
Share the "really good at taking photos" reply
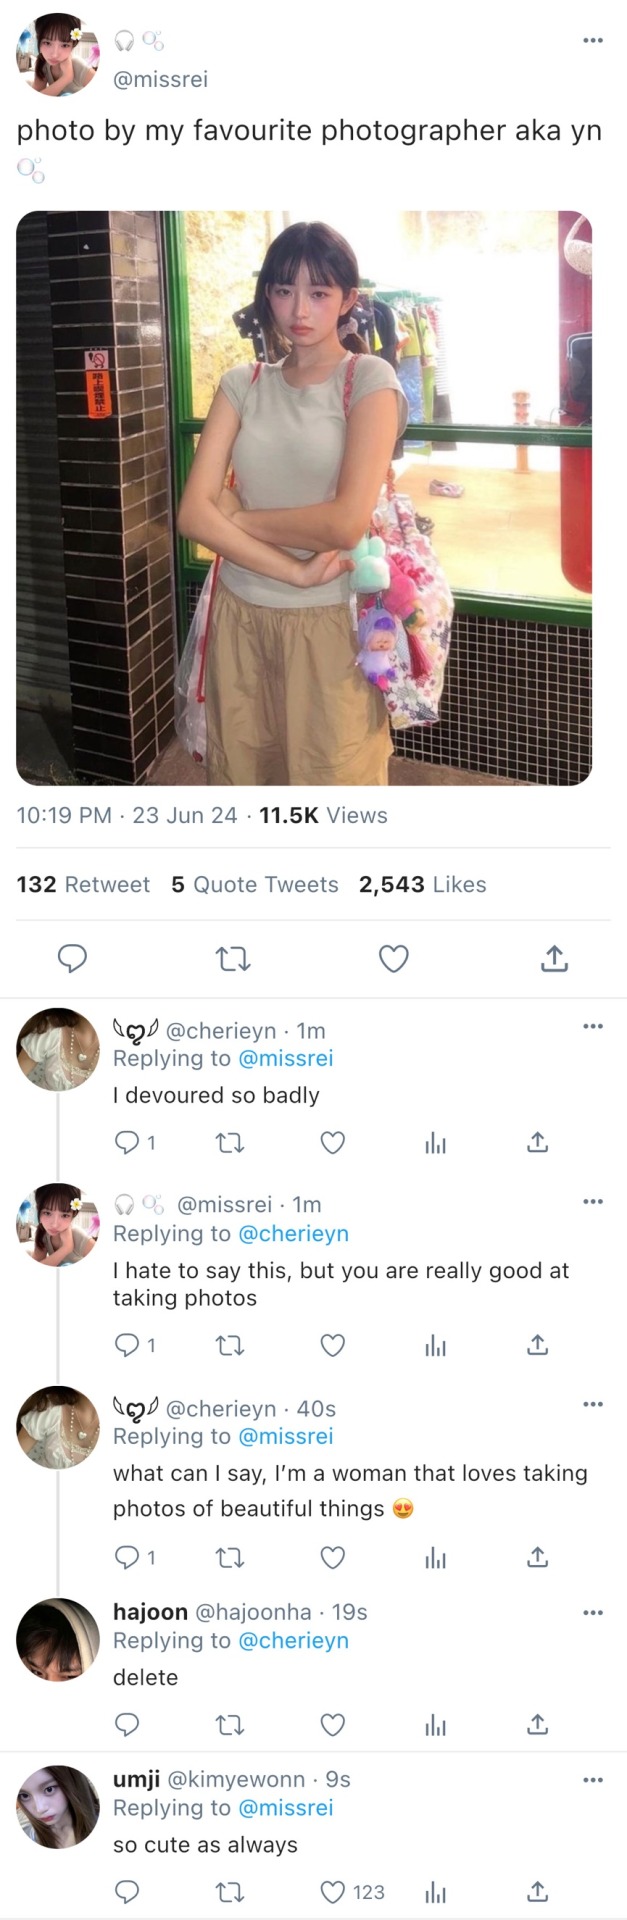(x=537, y=1345)
